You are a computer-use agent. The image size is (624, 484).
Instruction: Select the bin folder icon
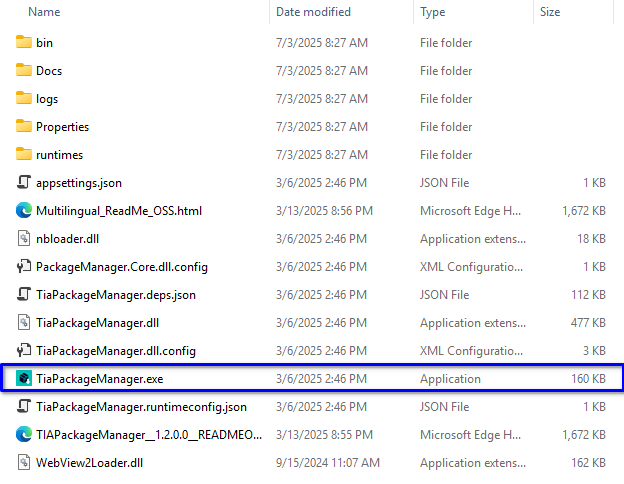coord(24,42)
